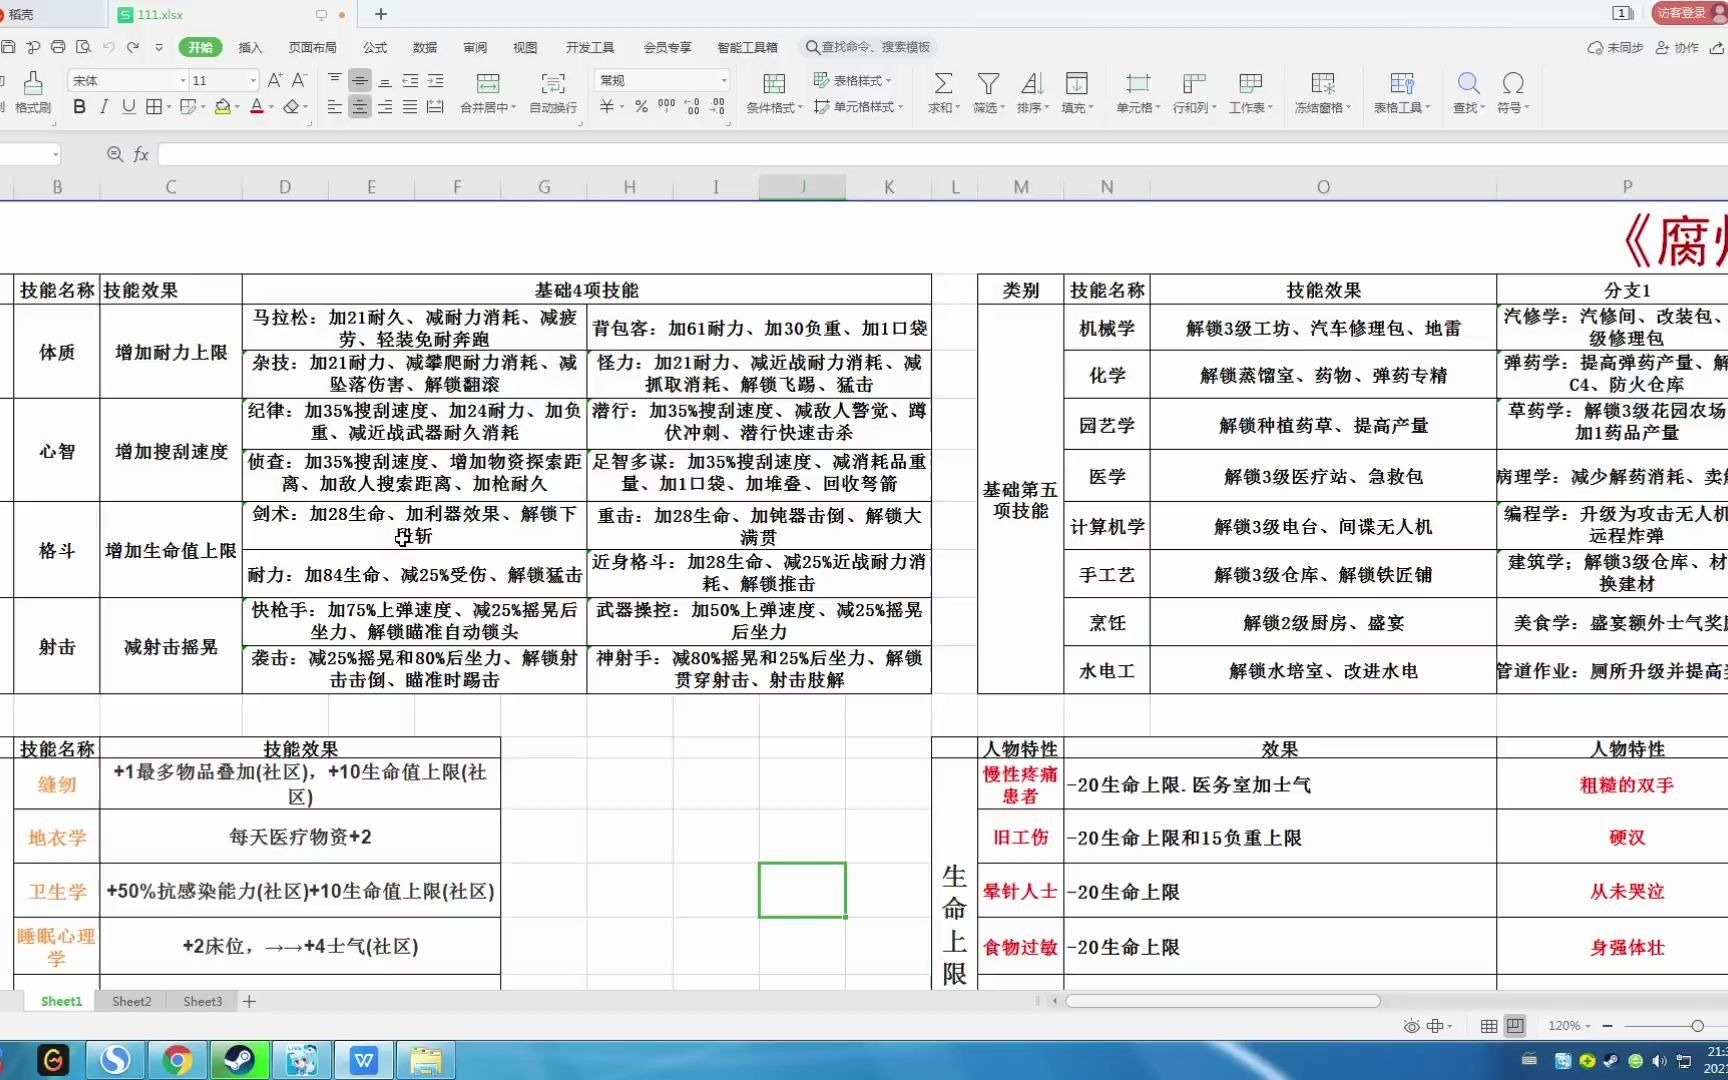Switch to the Review (审阅) ribbon tab
This screenshot has height=1080, width=1728.
pos(475,47)
